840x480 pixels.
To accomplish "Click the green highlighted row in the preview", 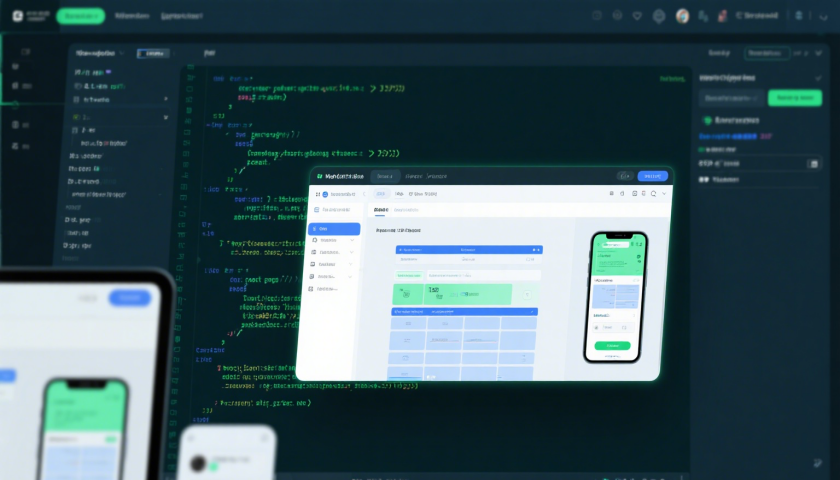I will click(452, 293).
